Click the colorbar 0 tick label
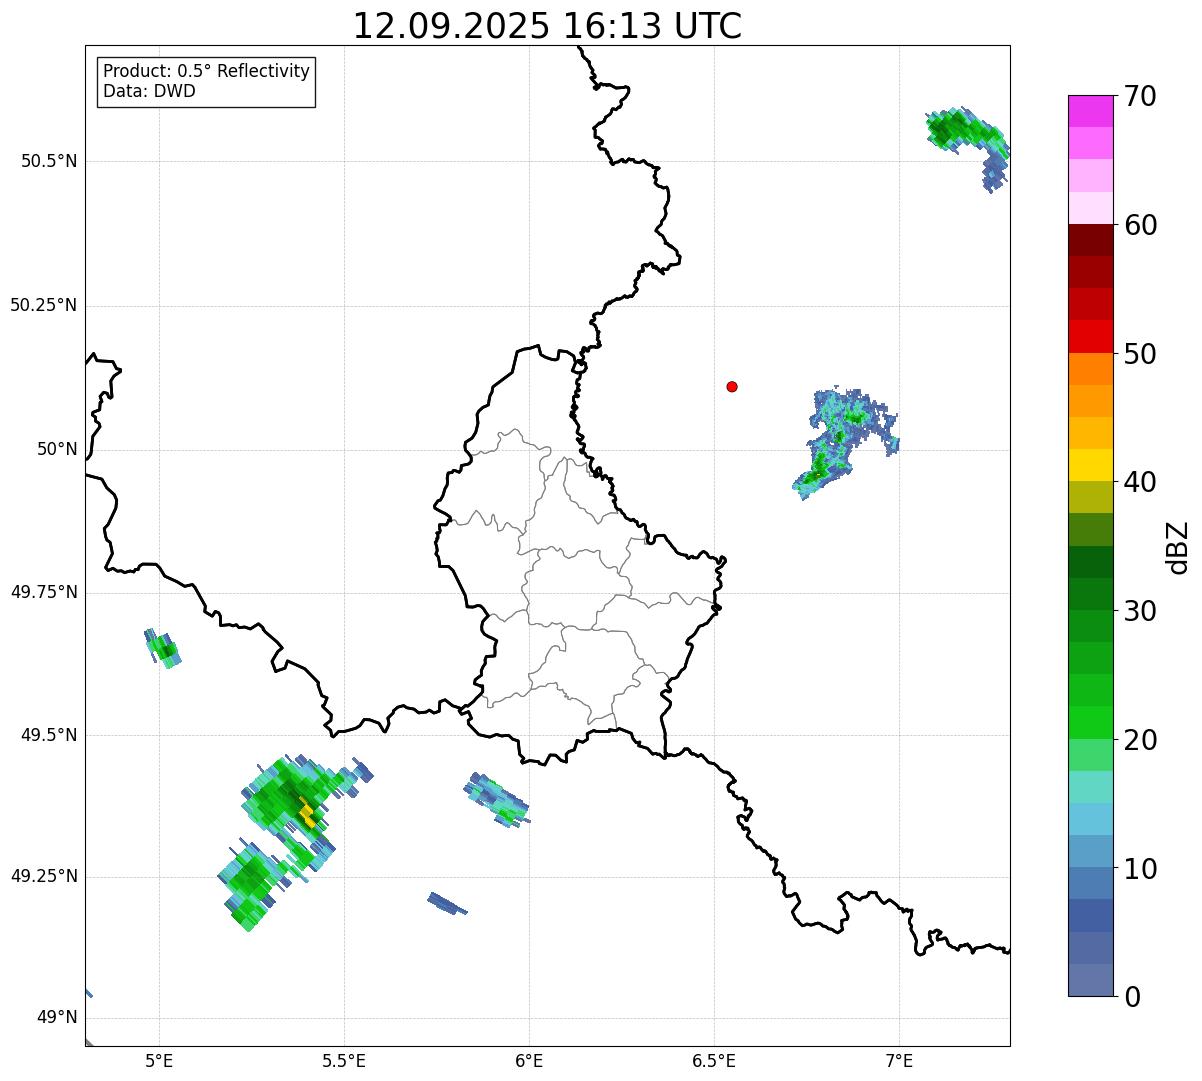1202x1081 pixels. tap(1131, 997)
